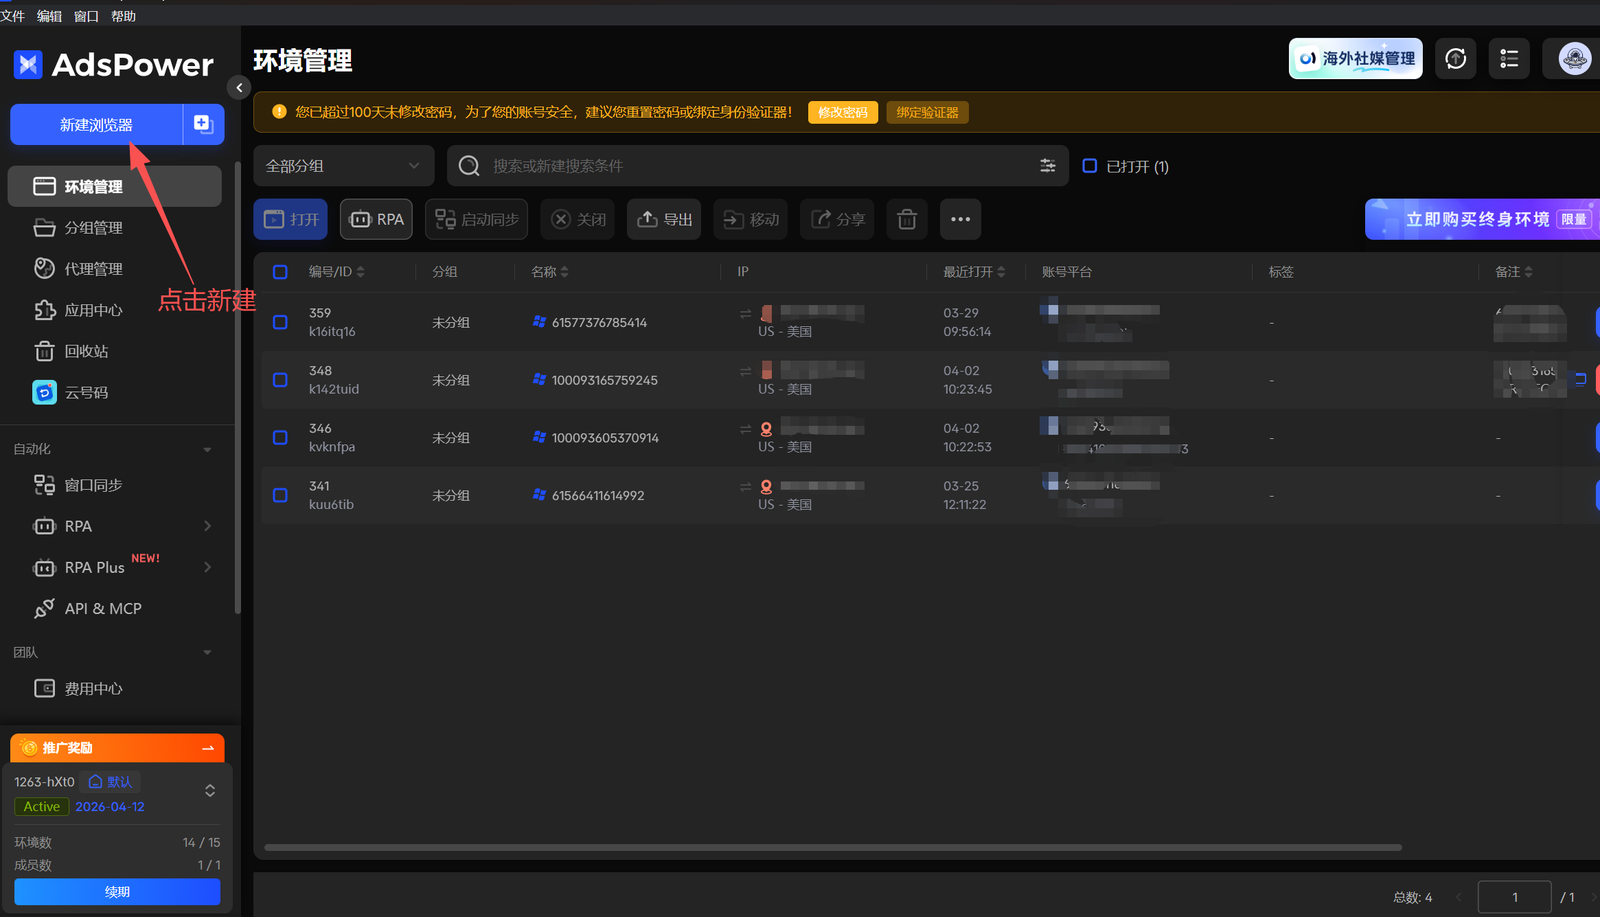Check the box for profile 359
This screenshot has height=917, width=1600.
tap(280, 322)
